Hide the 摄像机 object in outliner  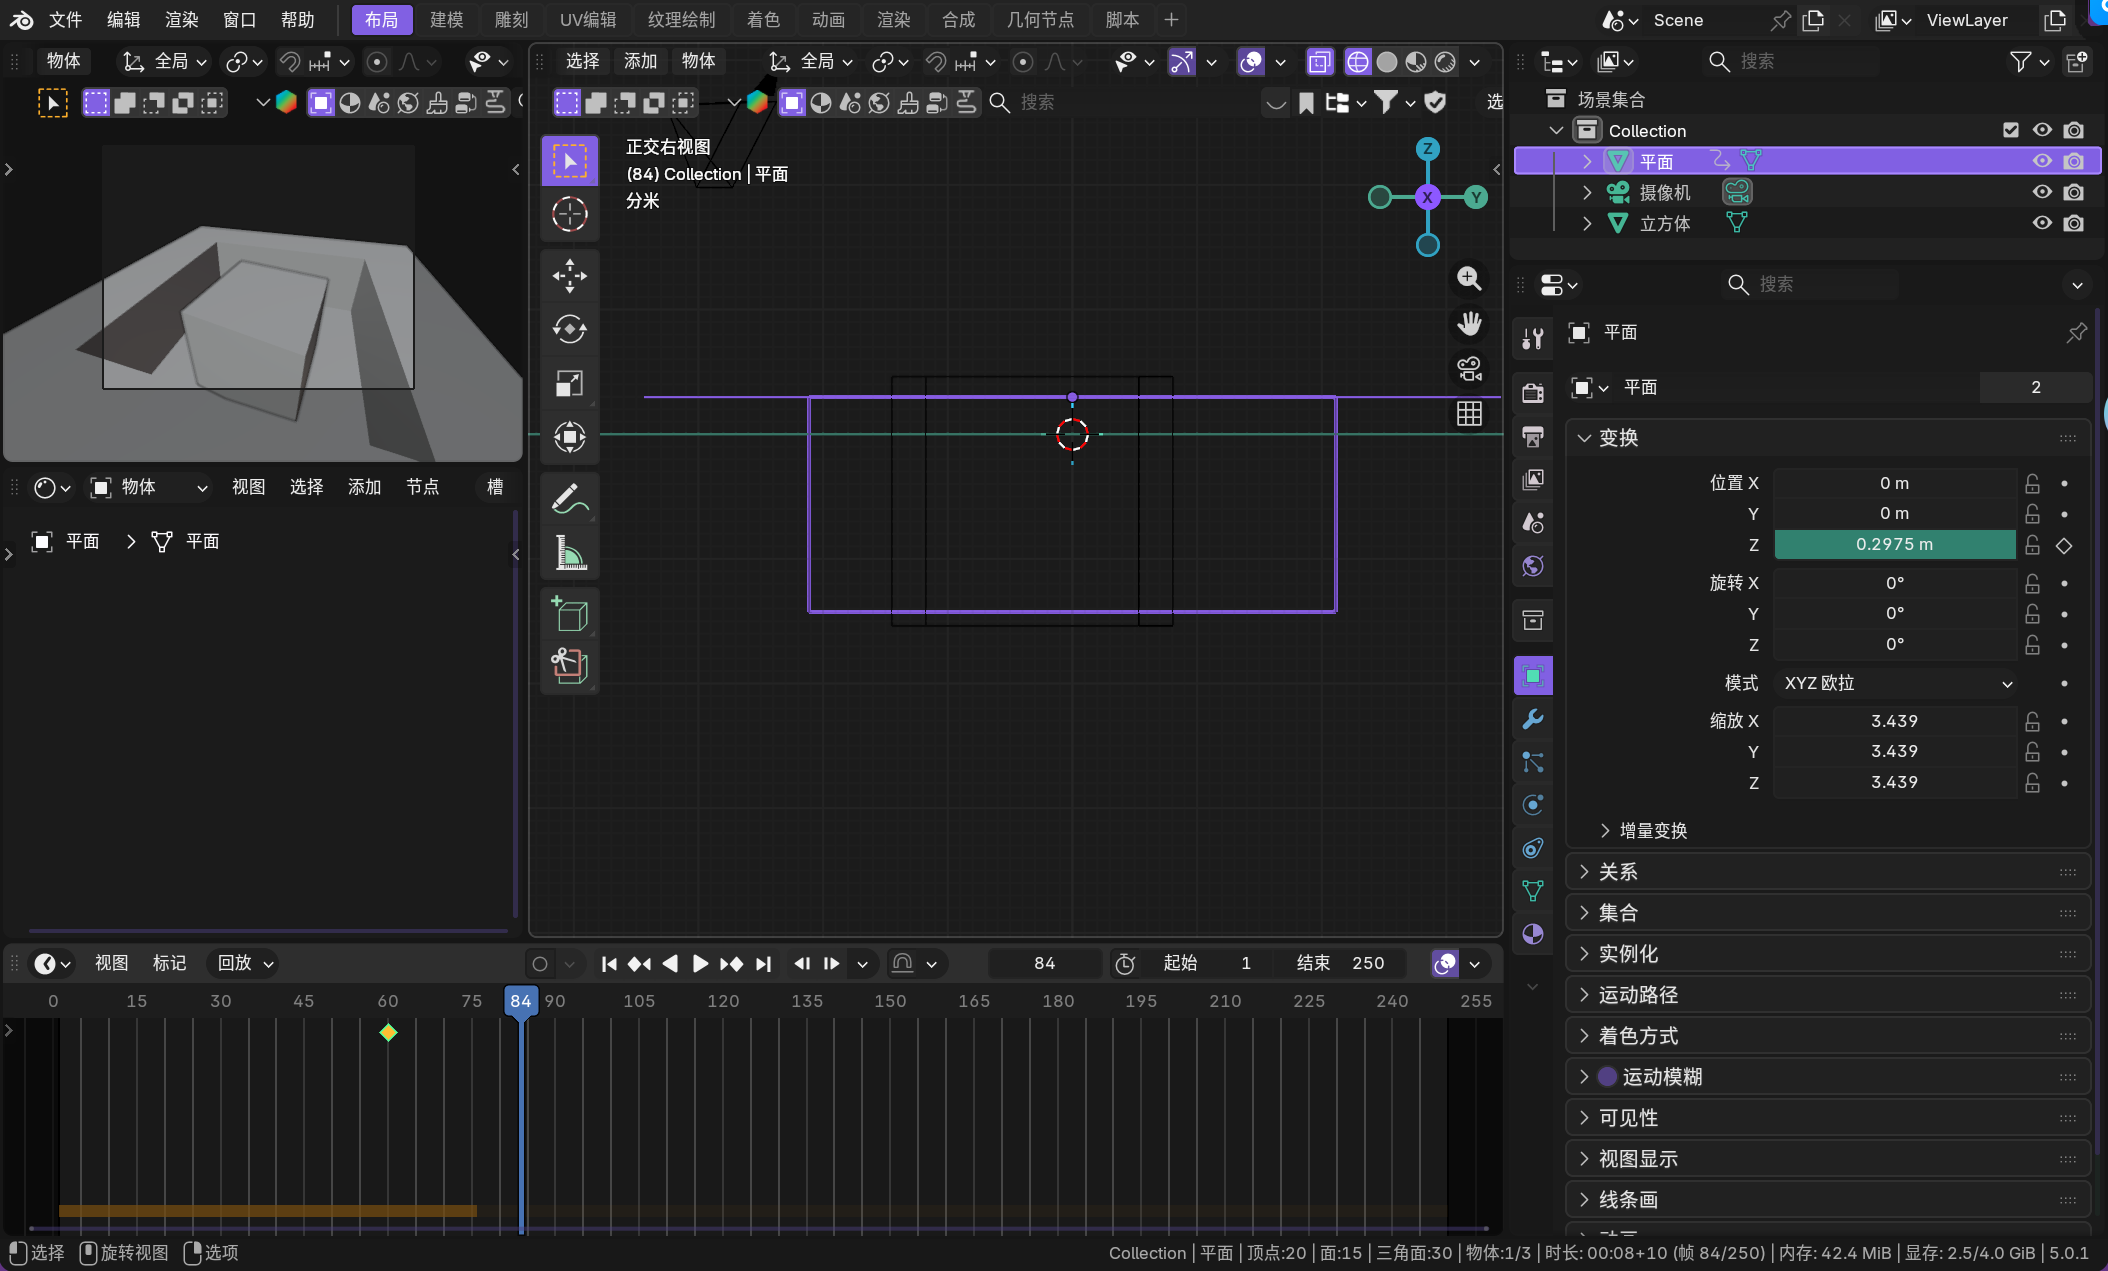[x=2042, y=192]
